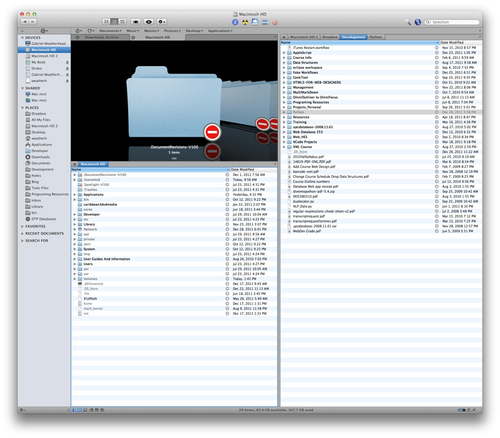Select the Python path tab
500x438 pixels.
(375, 37)
